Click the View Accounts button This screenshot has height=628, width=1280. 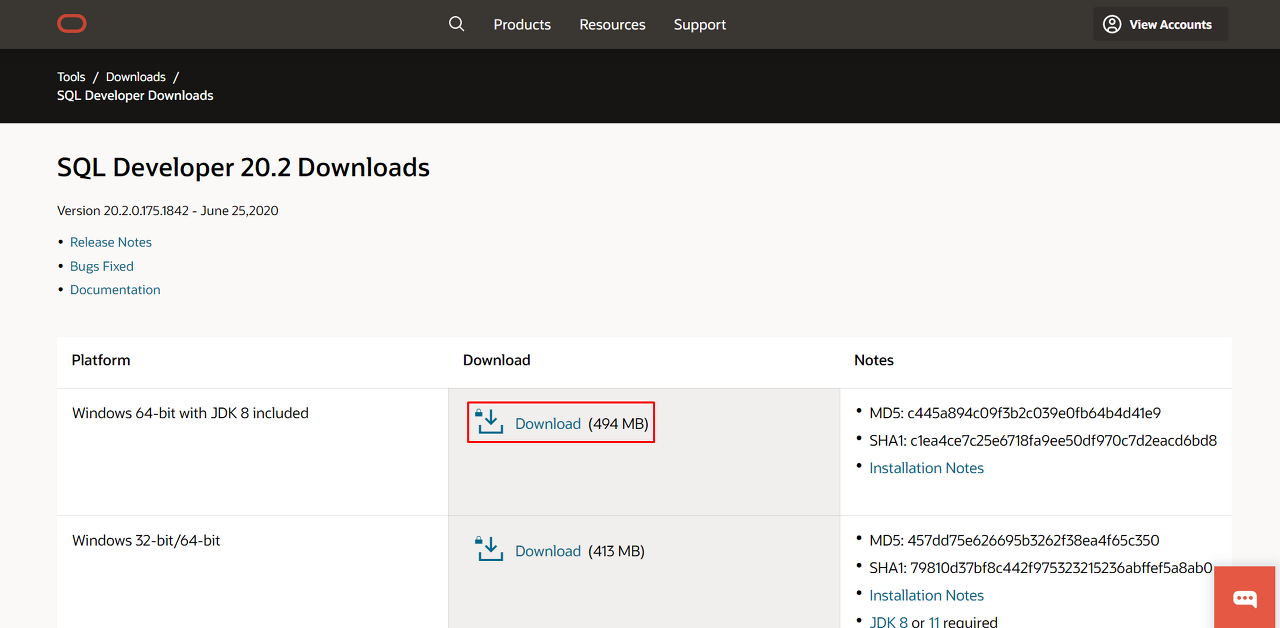pos(1161,24)
